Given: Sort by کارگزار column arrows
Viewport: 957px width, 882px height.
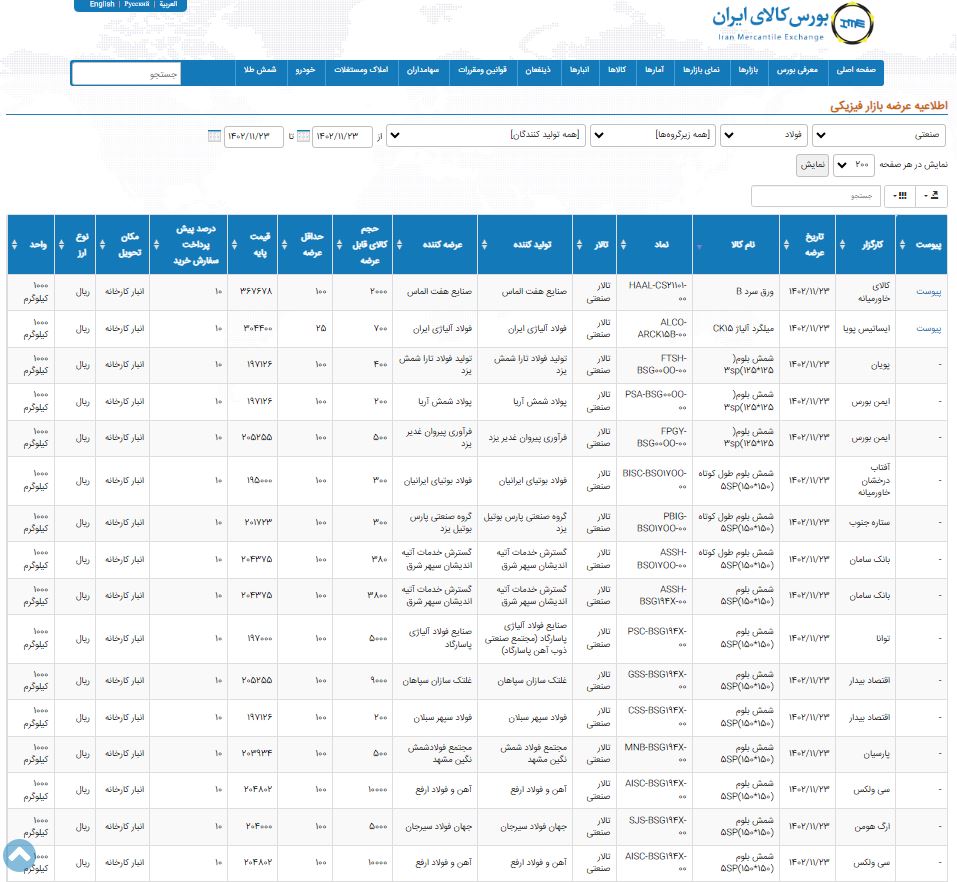Looking at the screenshot, I should (x=842, y=245).
